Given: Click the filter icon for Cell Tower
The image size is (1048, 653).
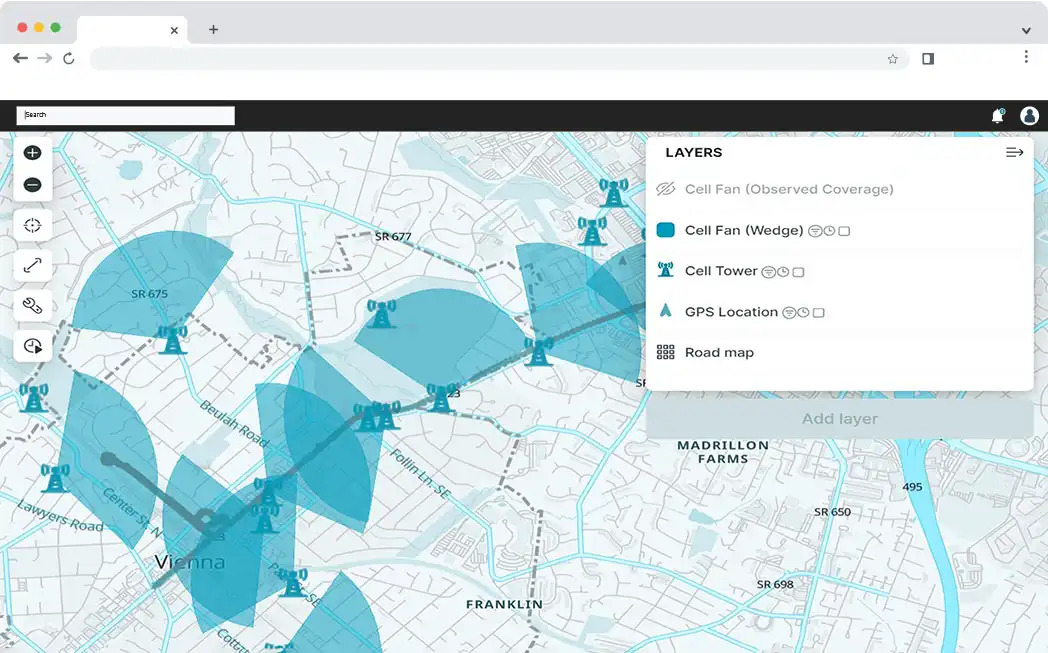Looking at the screenshot, I should click(x=768, y=272).
